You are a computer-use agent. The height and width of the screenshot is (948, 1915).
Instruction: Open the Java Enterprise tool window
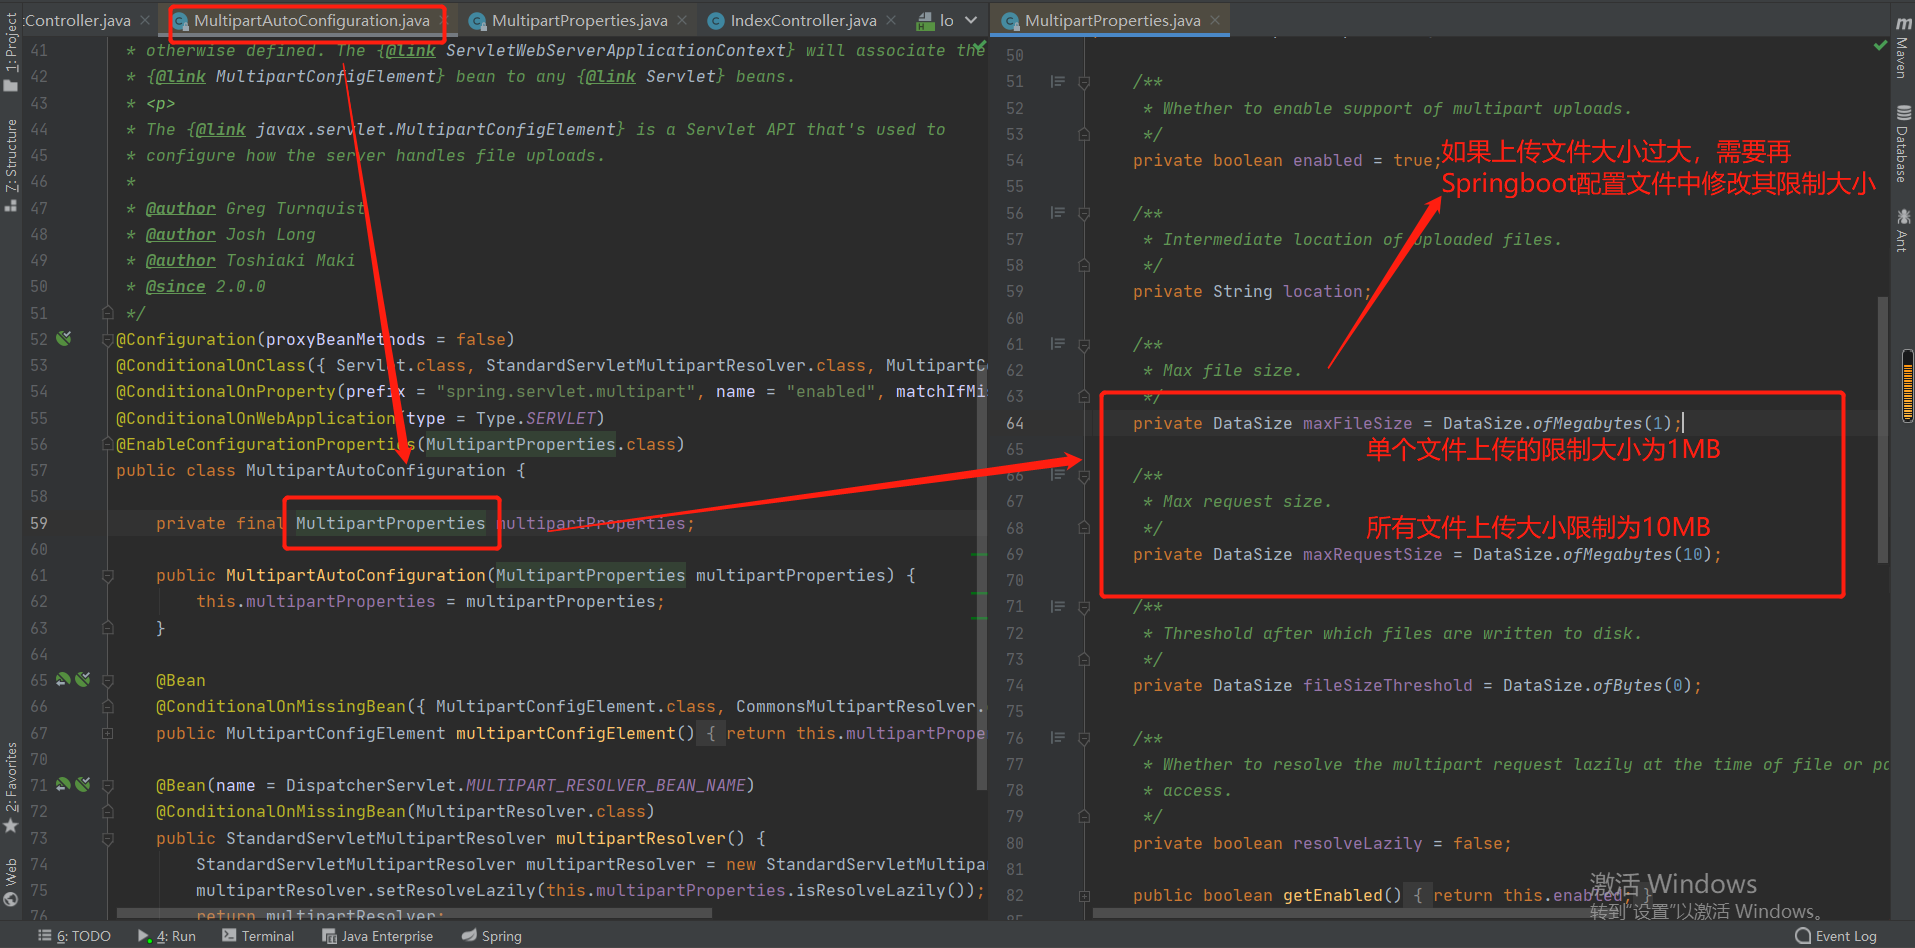(x=378, y=936)
